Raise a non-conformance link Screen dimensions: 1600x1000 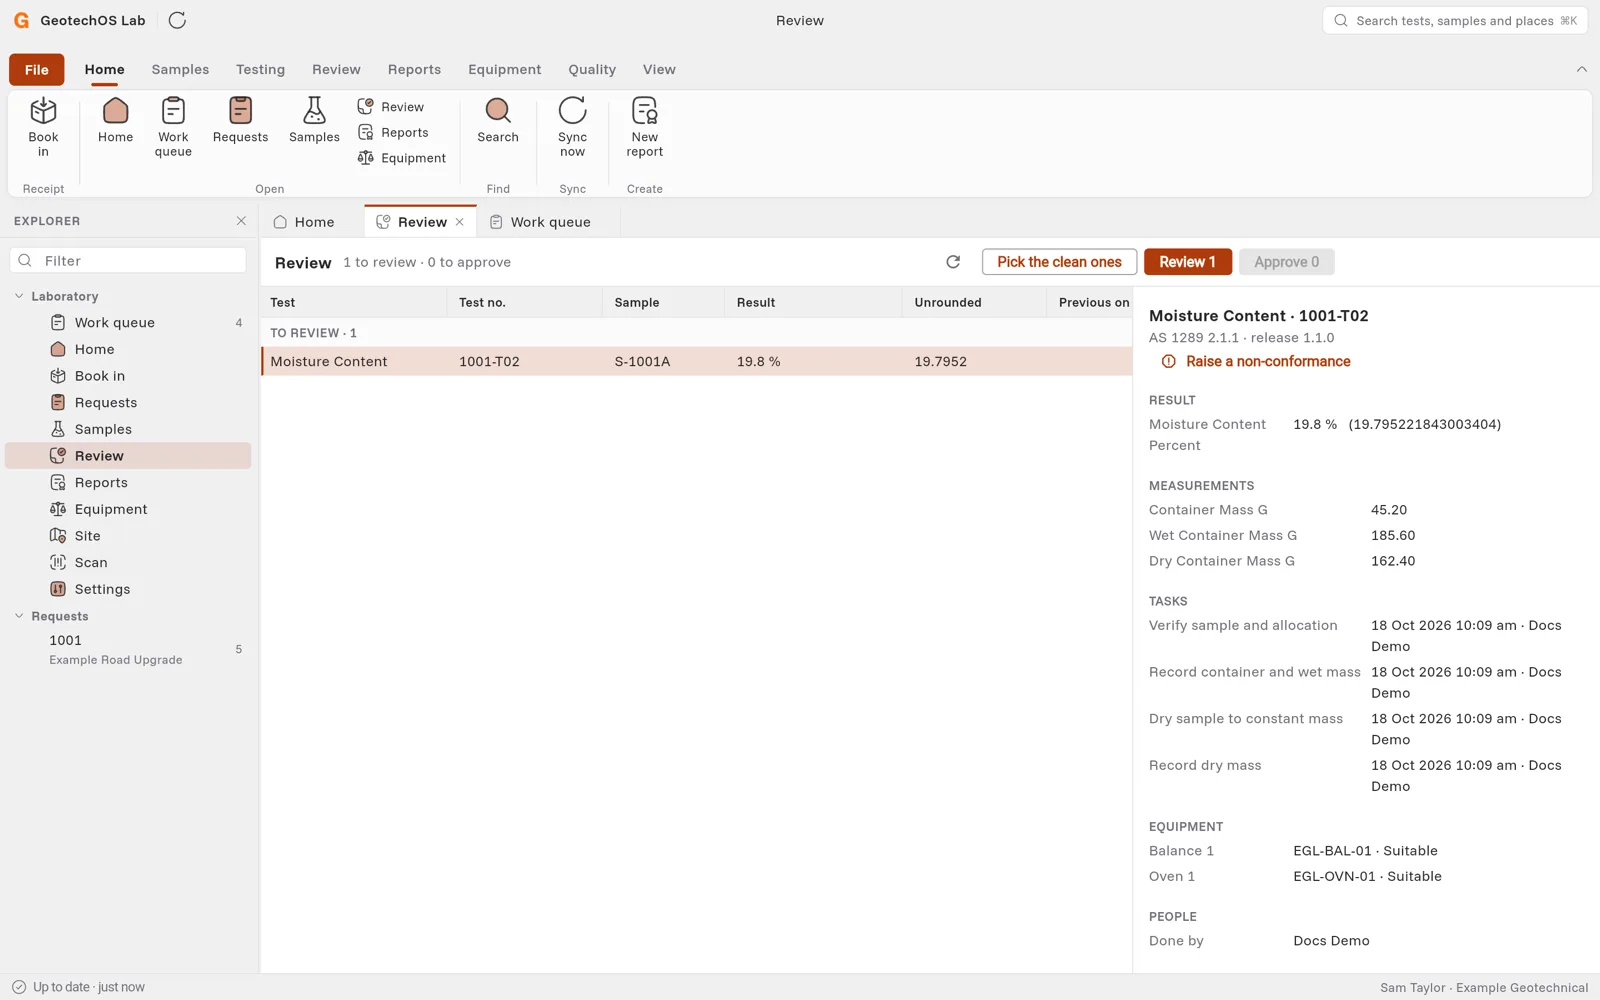[1256, 362]
